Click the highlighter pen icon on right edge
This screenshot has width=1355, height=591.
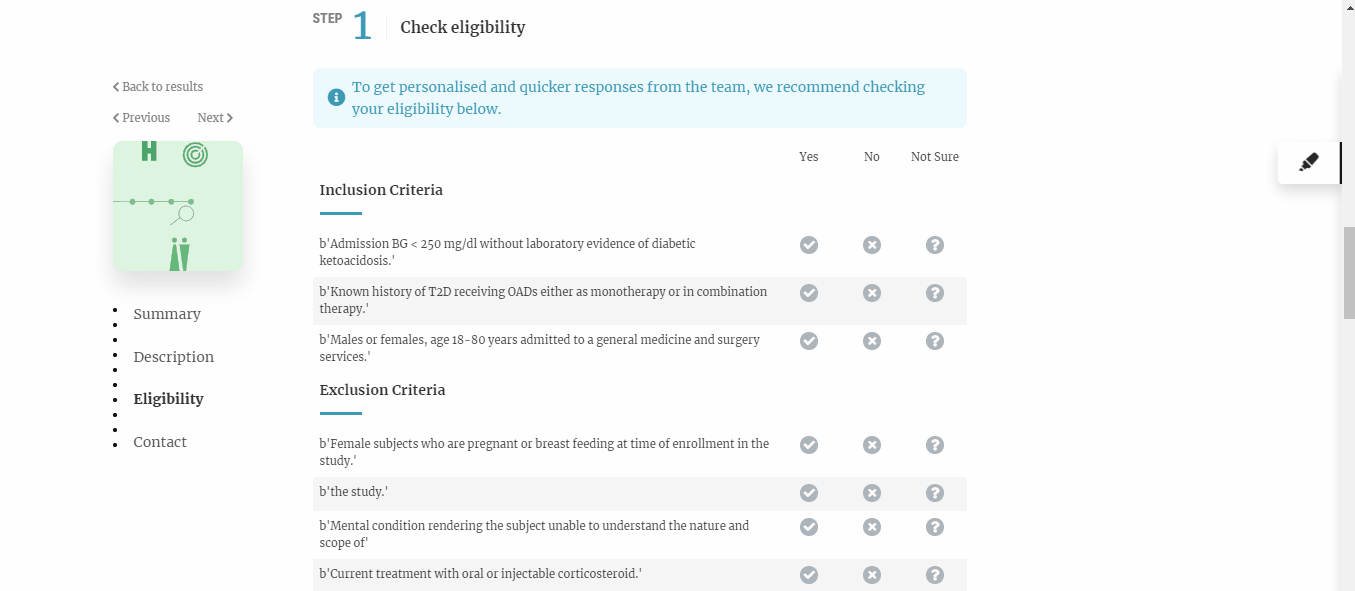1309,162
